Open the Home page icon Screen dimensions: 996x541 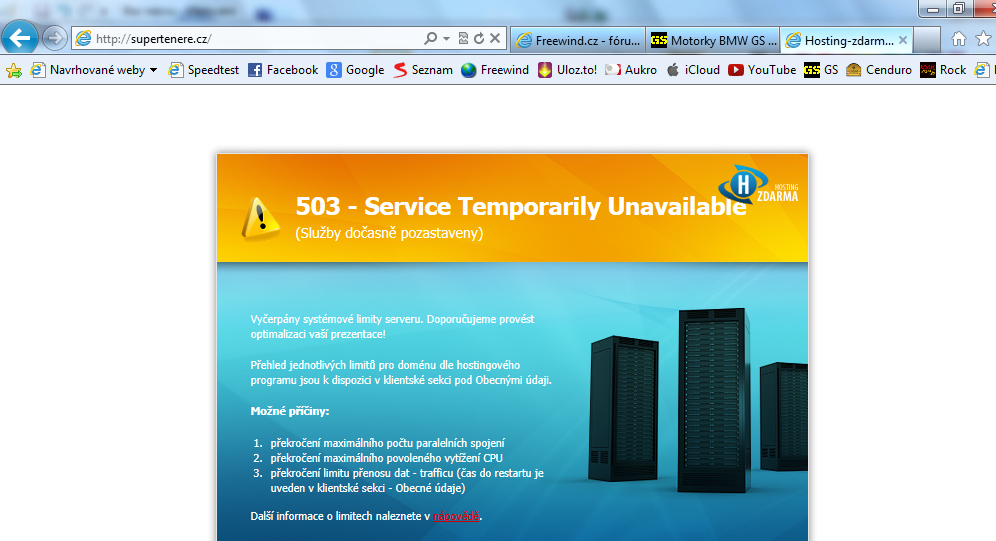click(959, 39)
